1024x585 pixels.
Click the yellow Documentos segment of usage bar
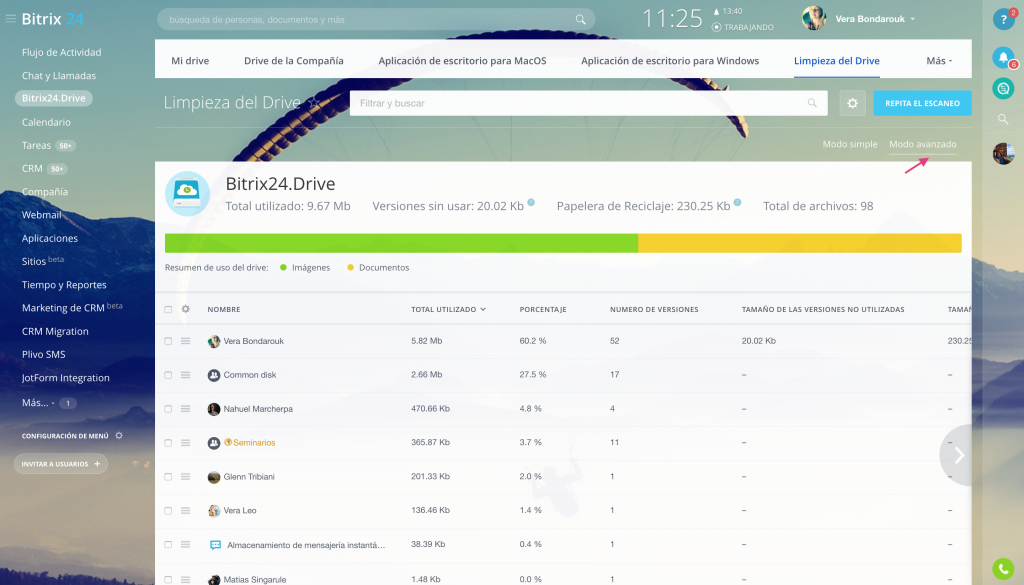(799, 243)
